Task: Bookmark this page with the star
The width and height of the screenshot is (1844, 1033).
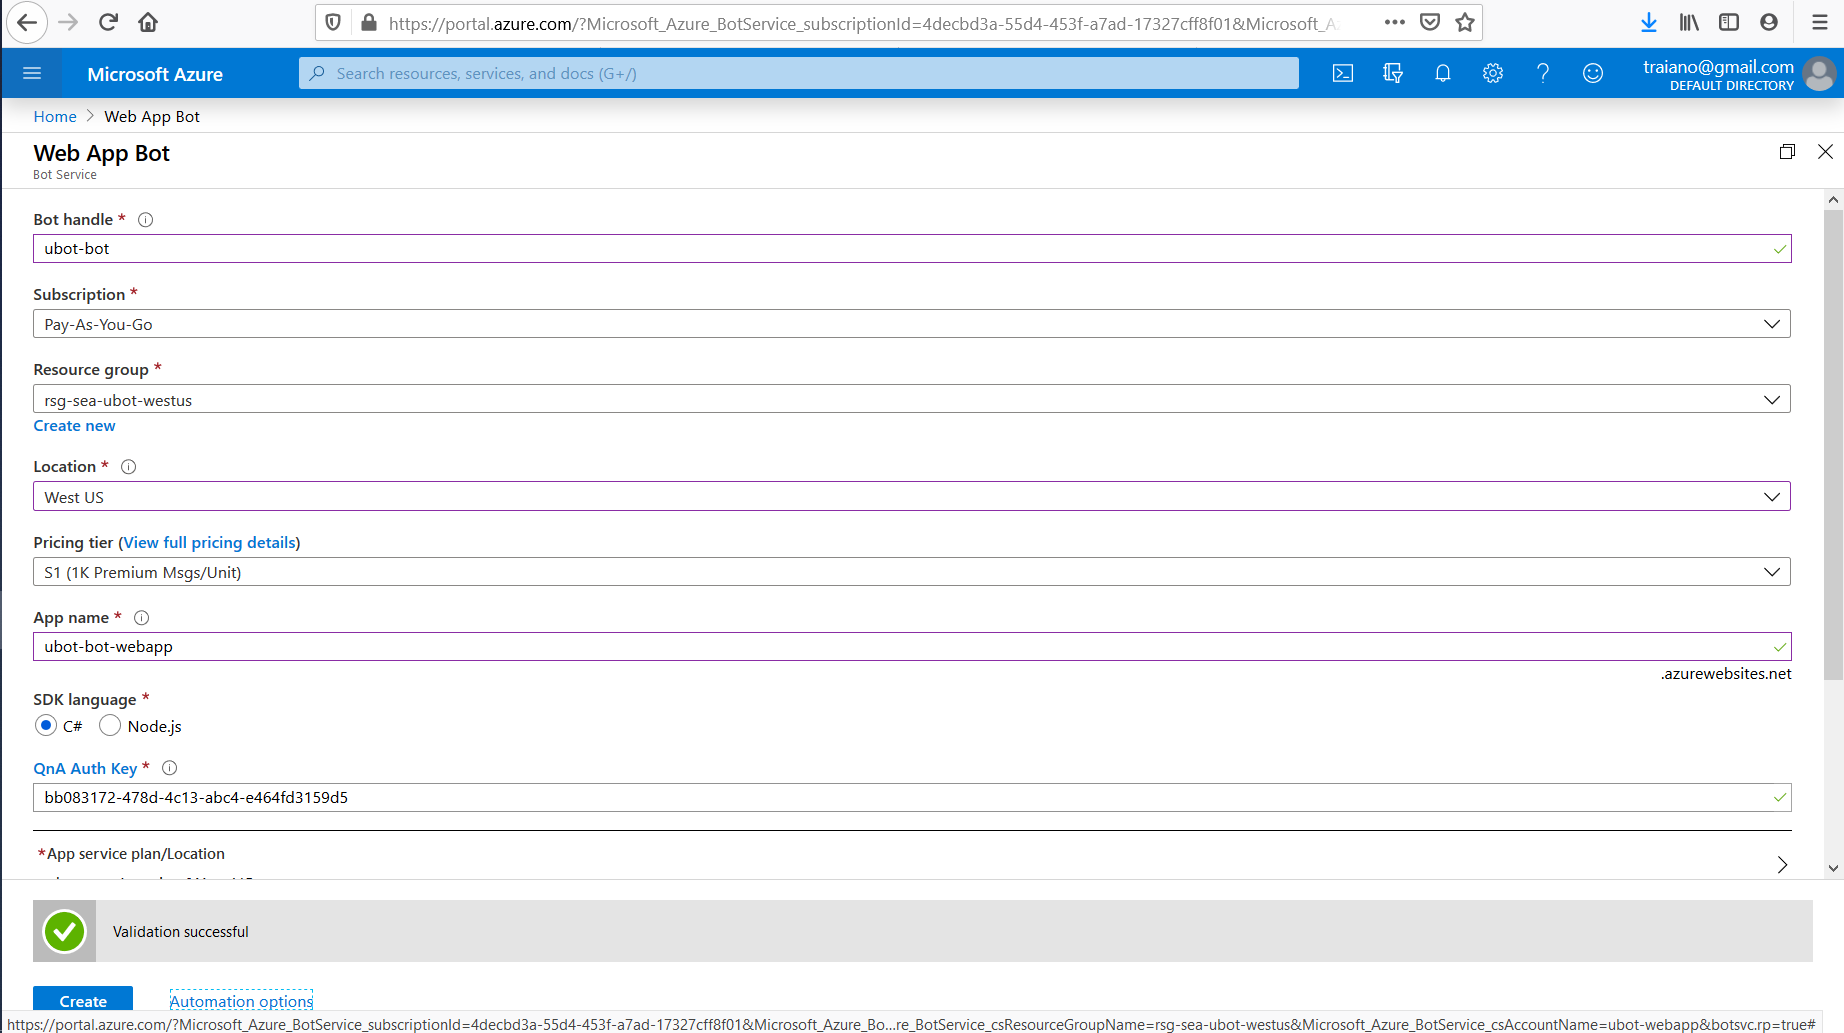Action: [x=1465, y=22]
